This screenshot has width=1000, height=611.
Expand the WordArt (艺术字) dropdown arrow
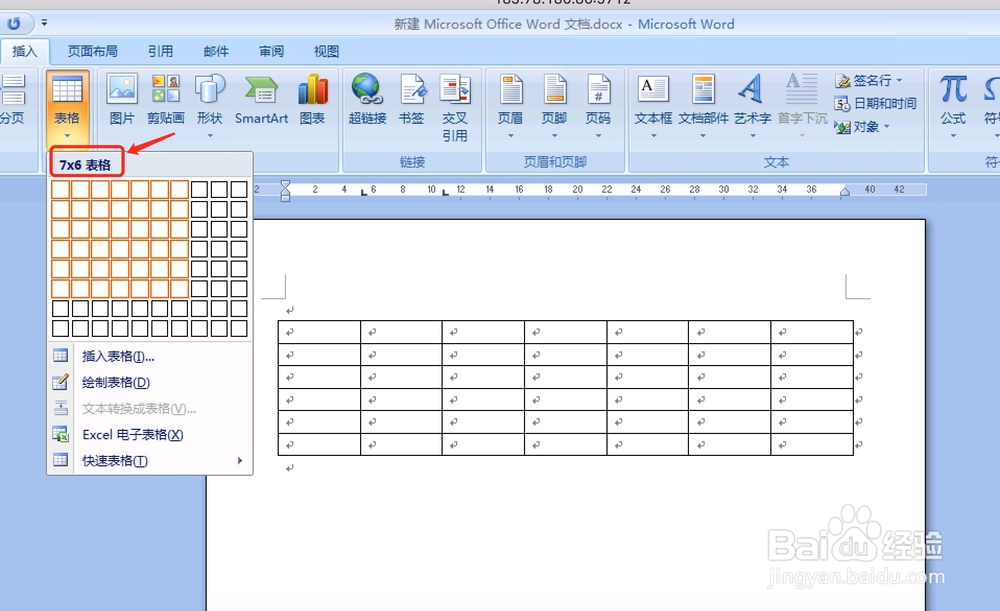click(753, 136)
